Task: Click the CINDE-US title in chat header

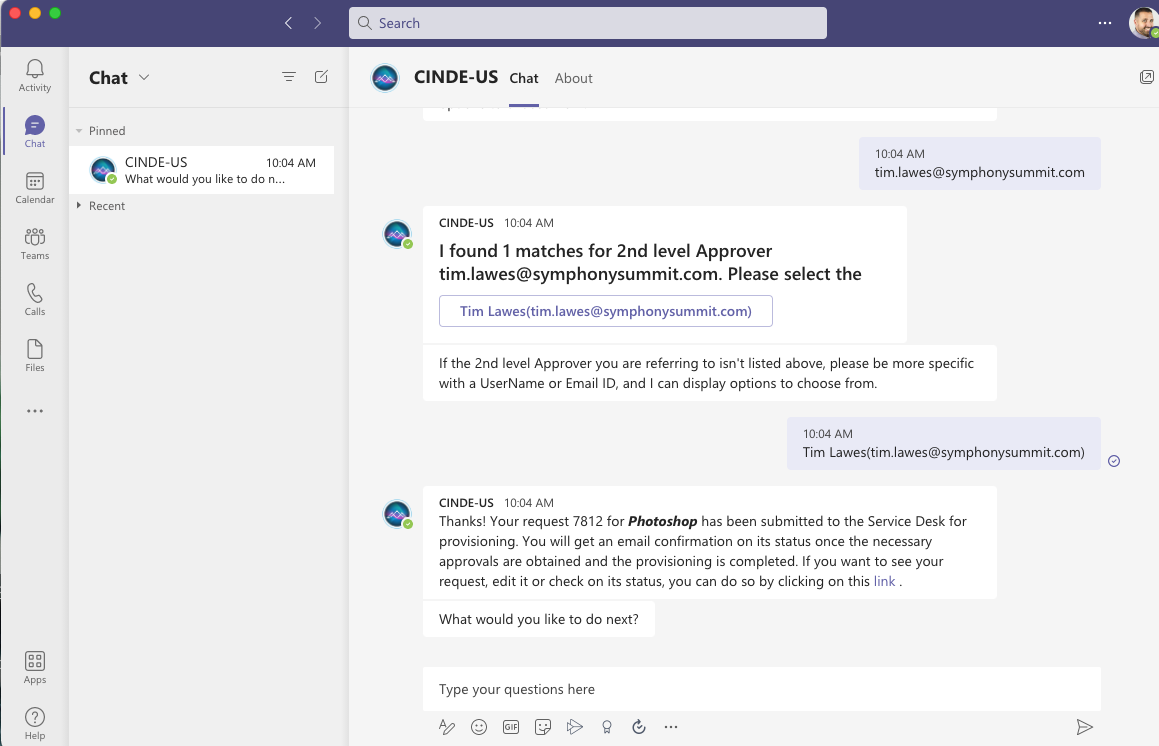Action: pos(456,77)
